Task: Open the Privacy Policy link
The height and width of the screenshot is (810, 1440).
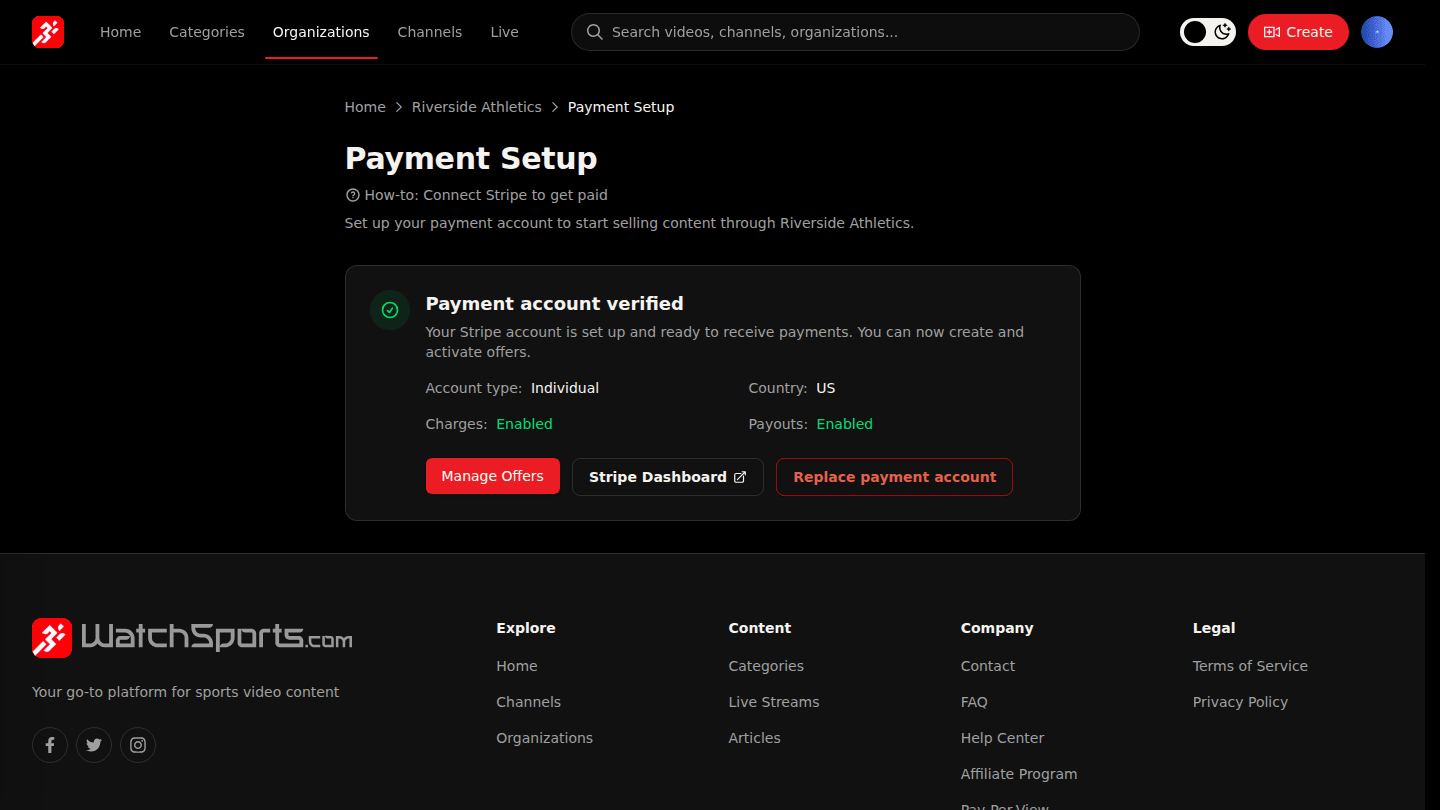Action: coord(1240,702)
